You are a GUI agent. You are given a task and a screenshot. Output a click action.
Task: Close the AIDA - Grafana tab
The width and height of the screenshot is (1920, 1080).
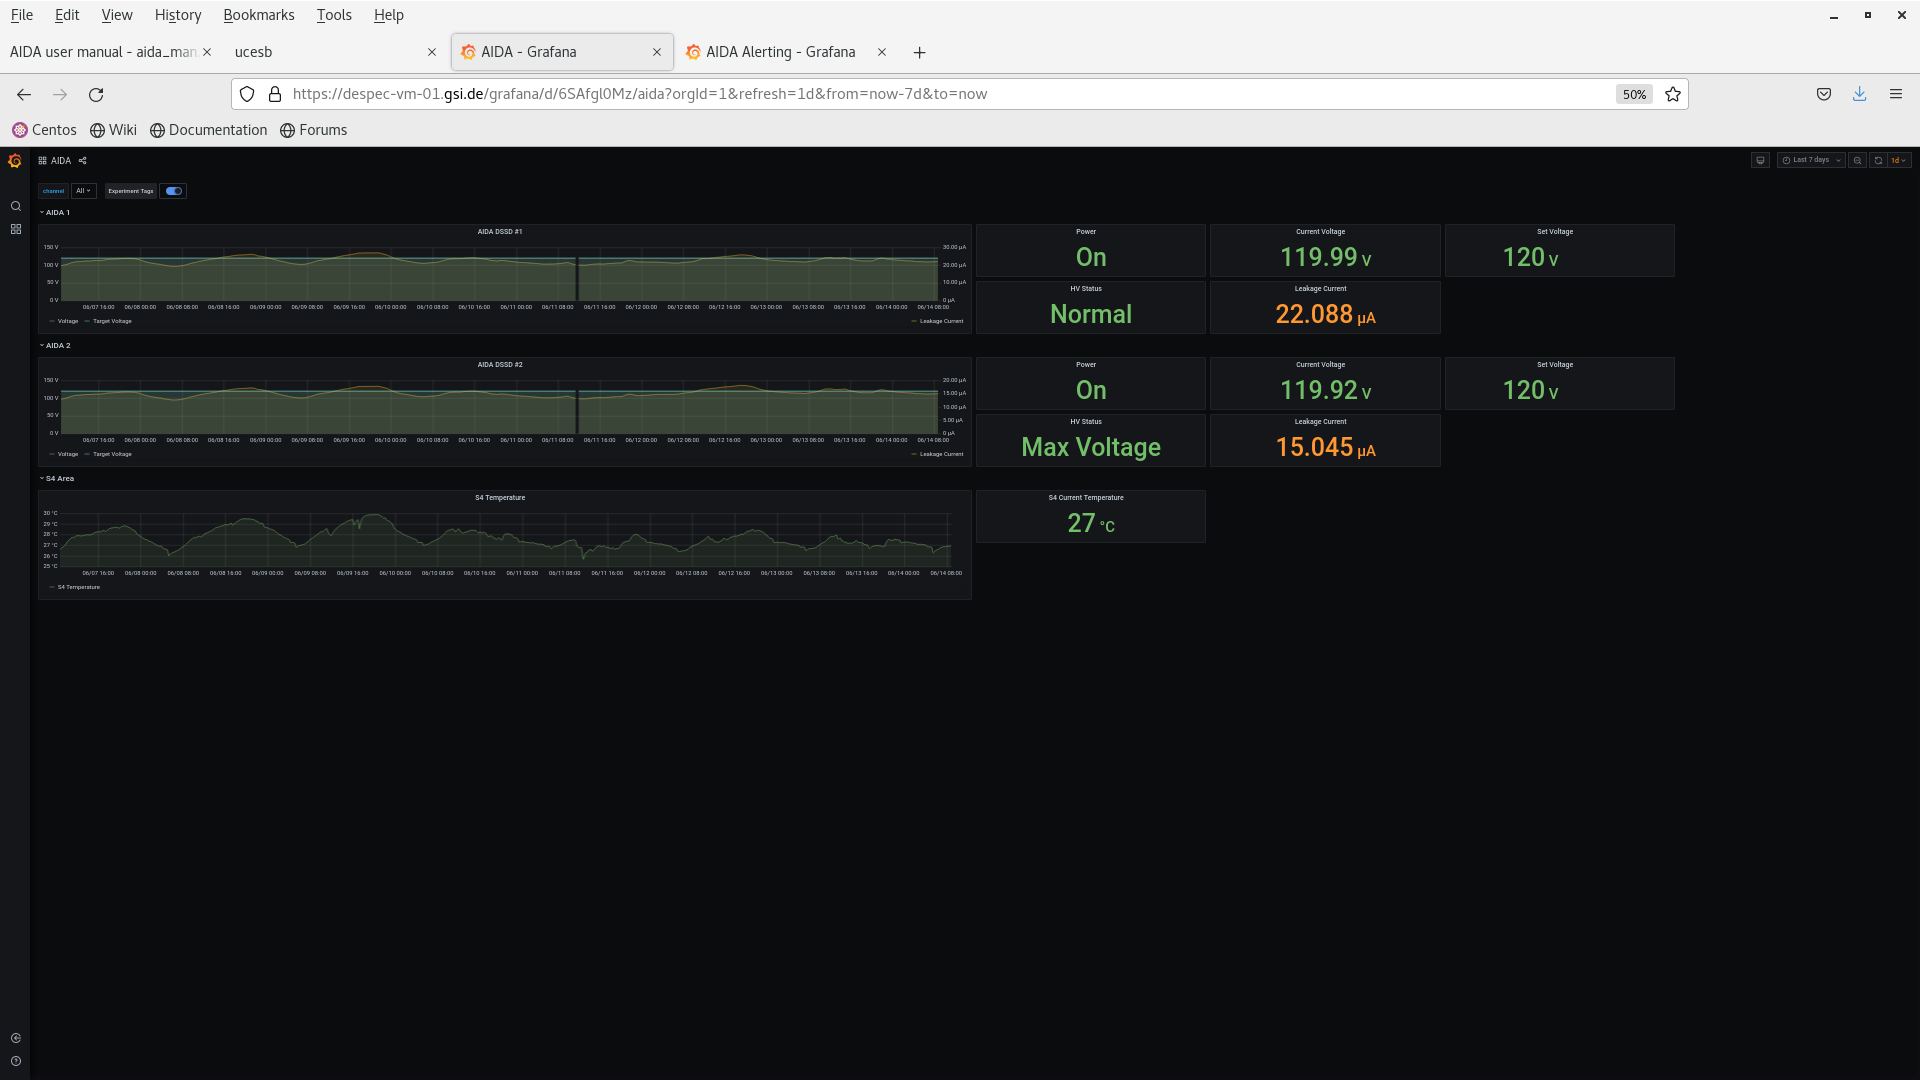tap(657, 52)
